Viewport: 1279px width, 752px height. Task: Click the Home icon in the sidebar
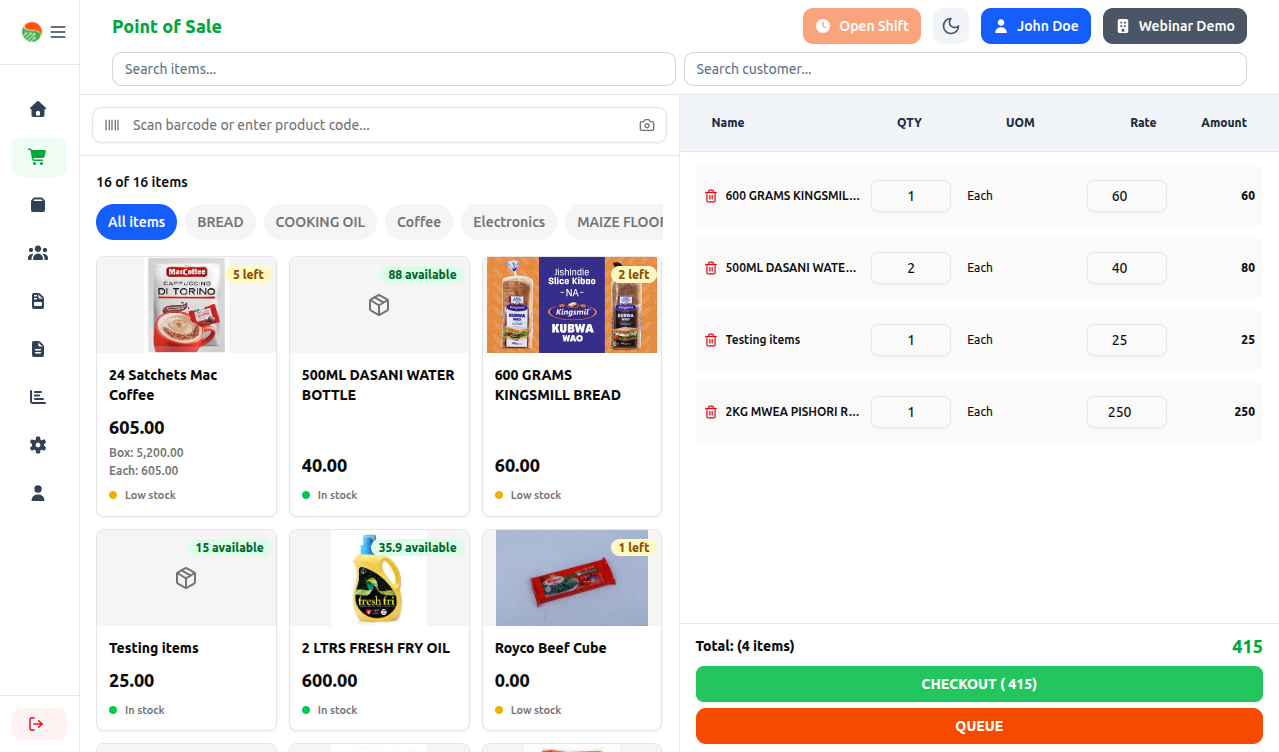(x=38, y=109)
